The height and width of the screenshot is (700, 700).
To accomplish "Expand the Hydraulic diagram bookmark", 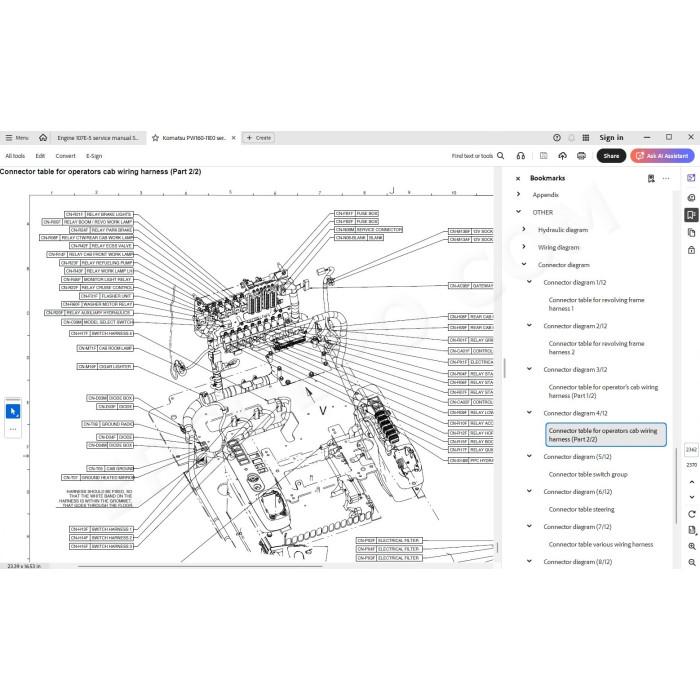I will point(524,229).
